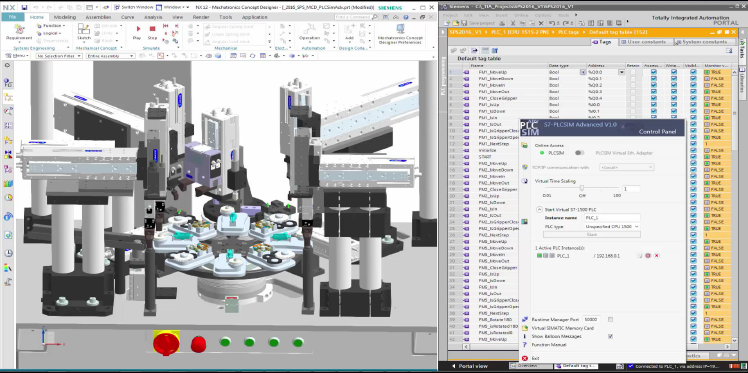Click the power-off icon next to PLC_1 instance

pyautogui.click(x=640, y=256)
